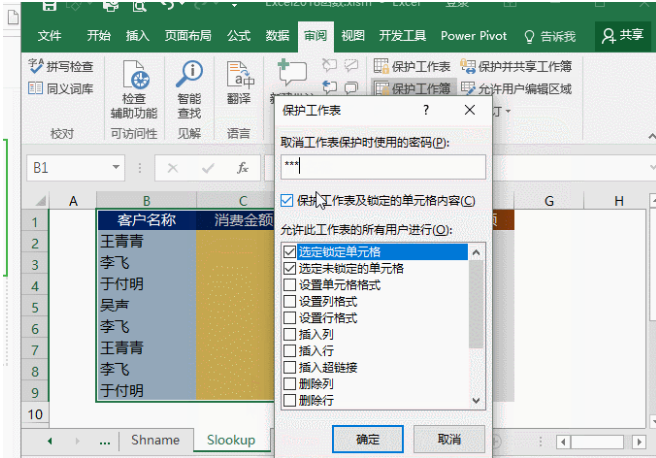Click the formula bar fx insert function icon

[242, 168]
